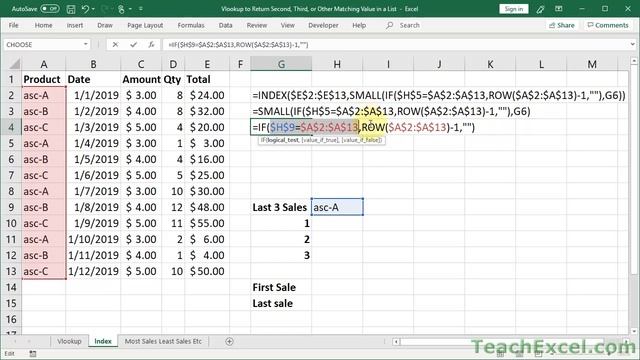This screenshot has width=640, height=360.
Task: Click the Qty value 12 cell
Action: [173, 207]
